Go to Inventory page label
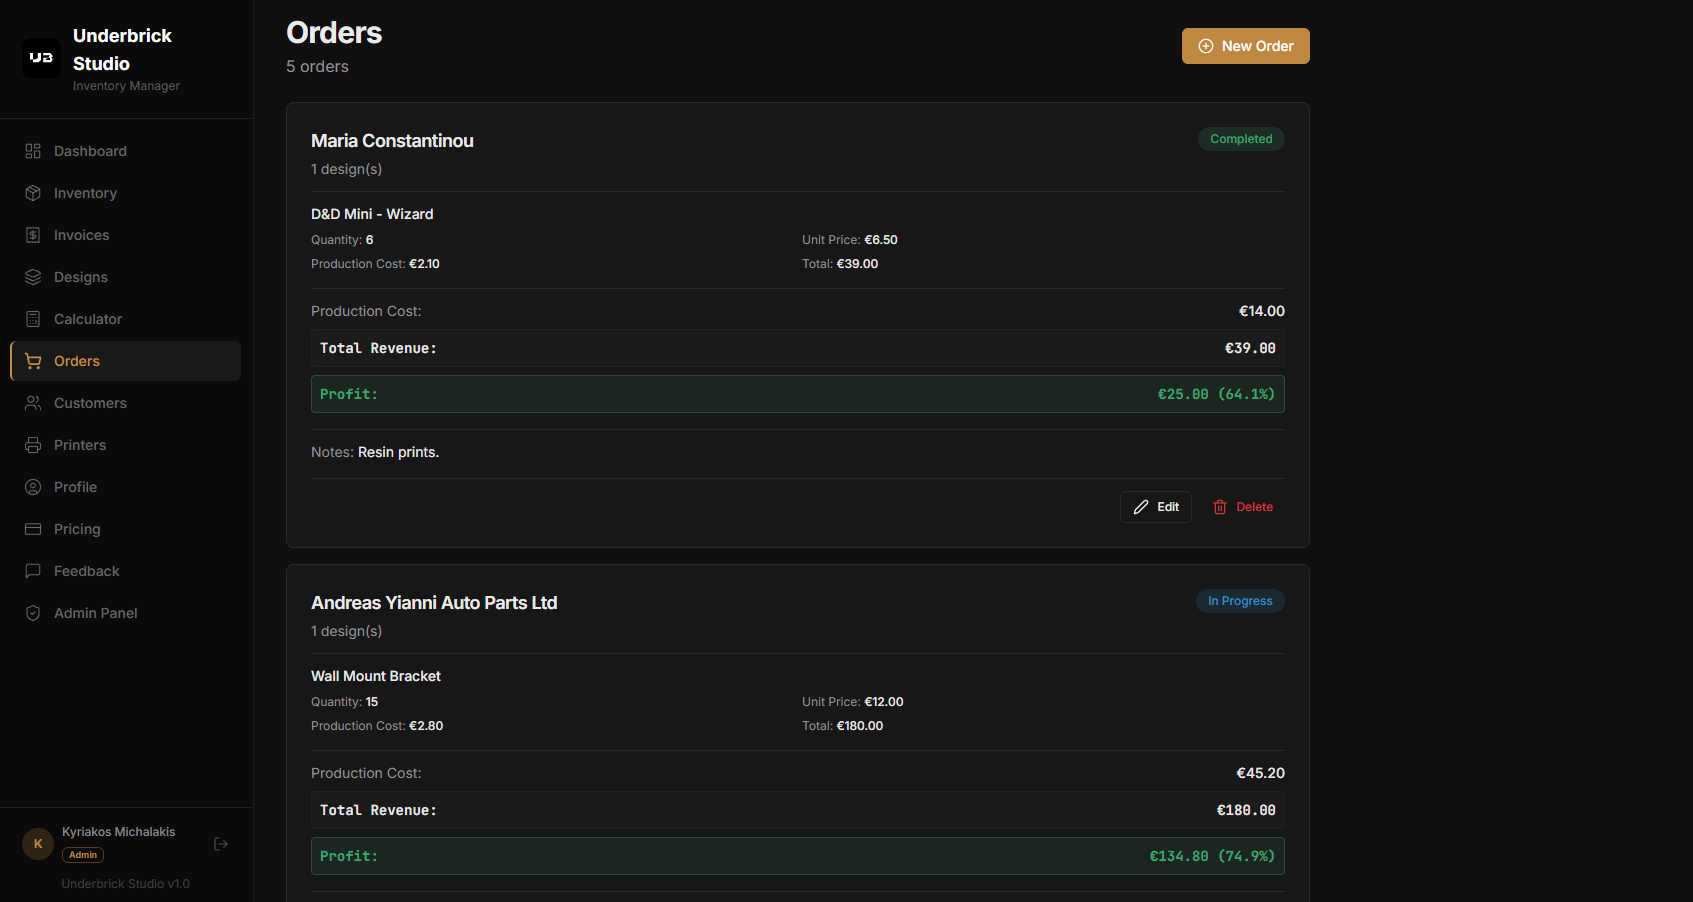This screenshot has height=902, width=1693. [85, 193]
